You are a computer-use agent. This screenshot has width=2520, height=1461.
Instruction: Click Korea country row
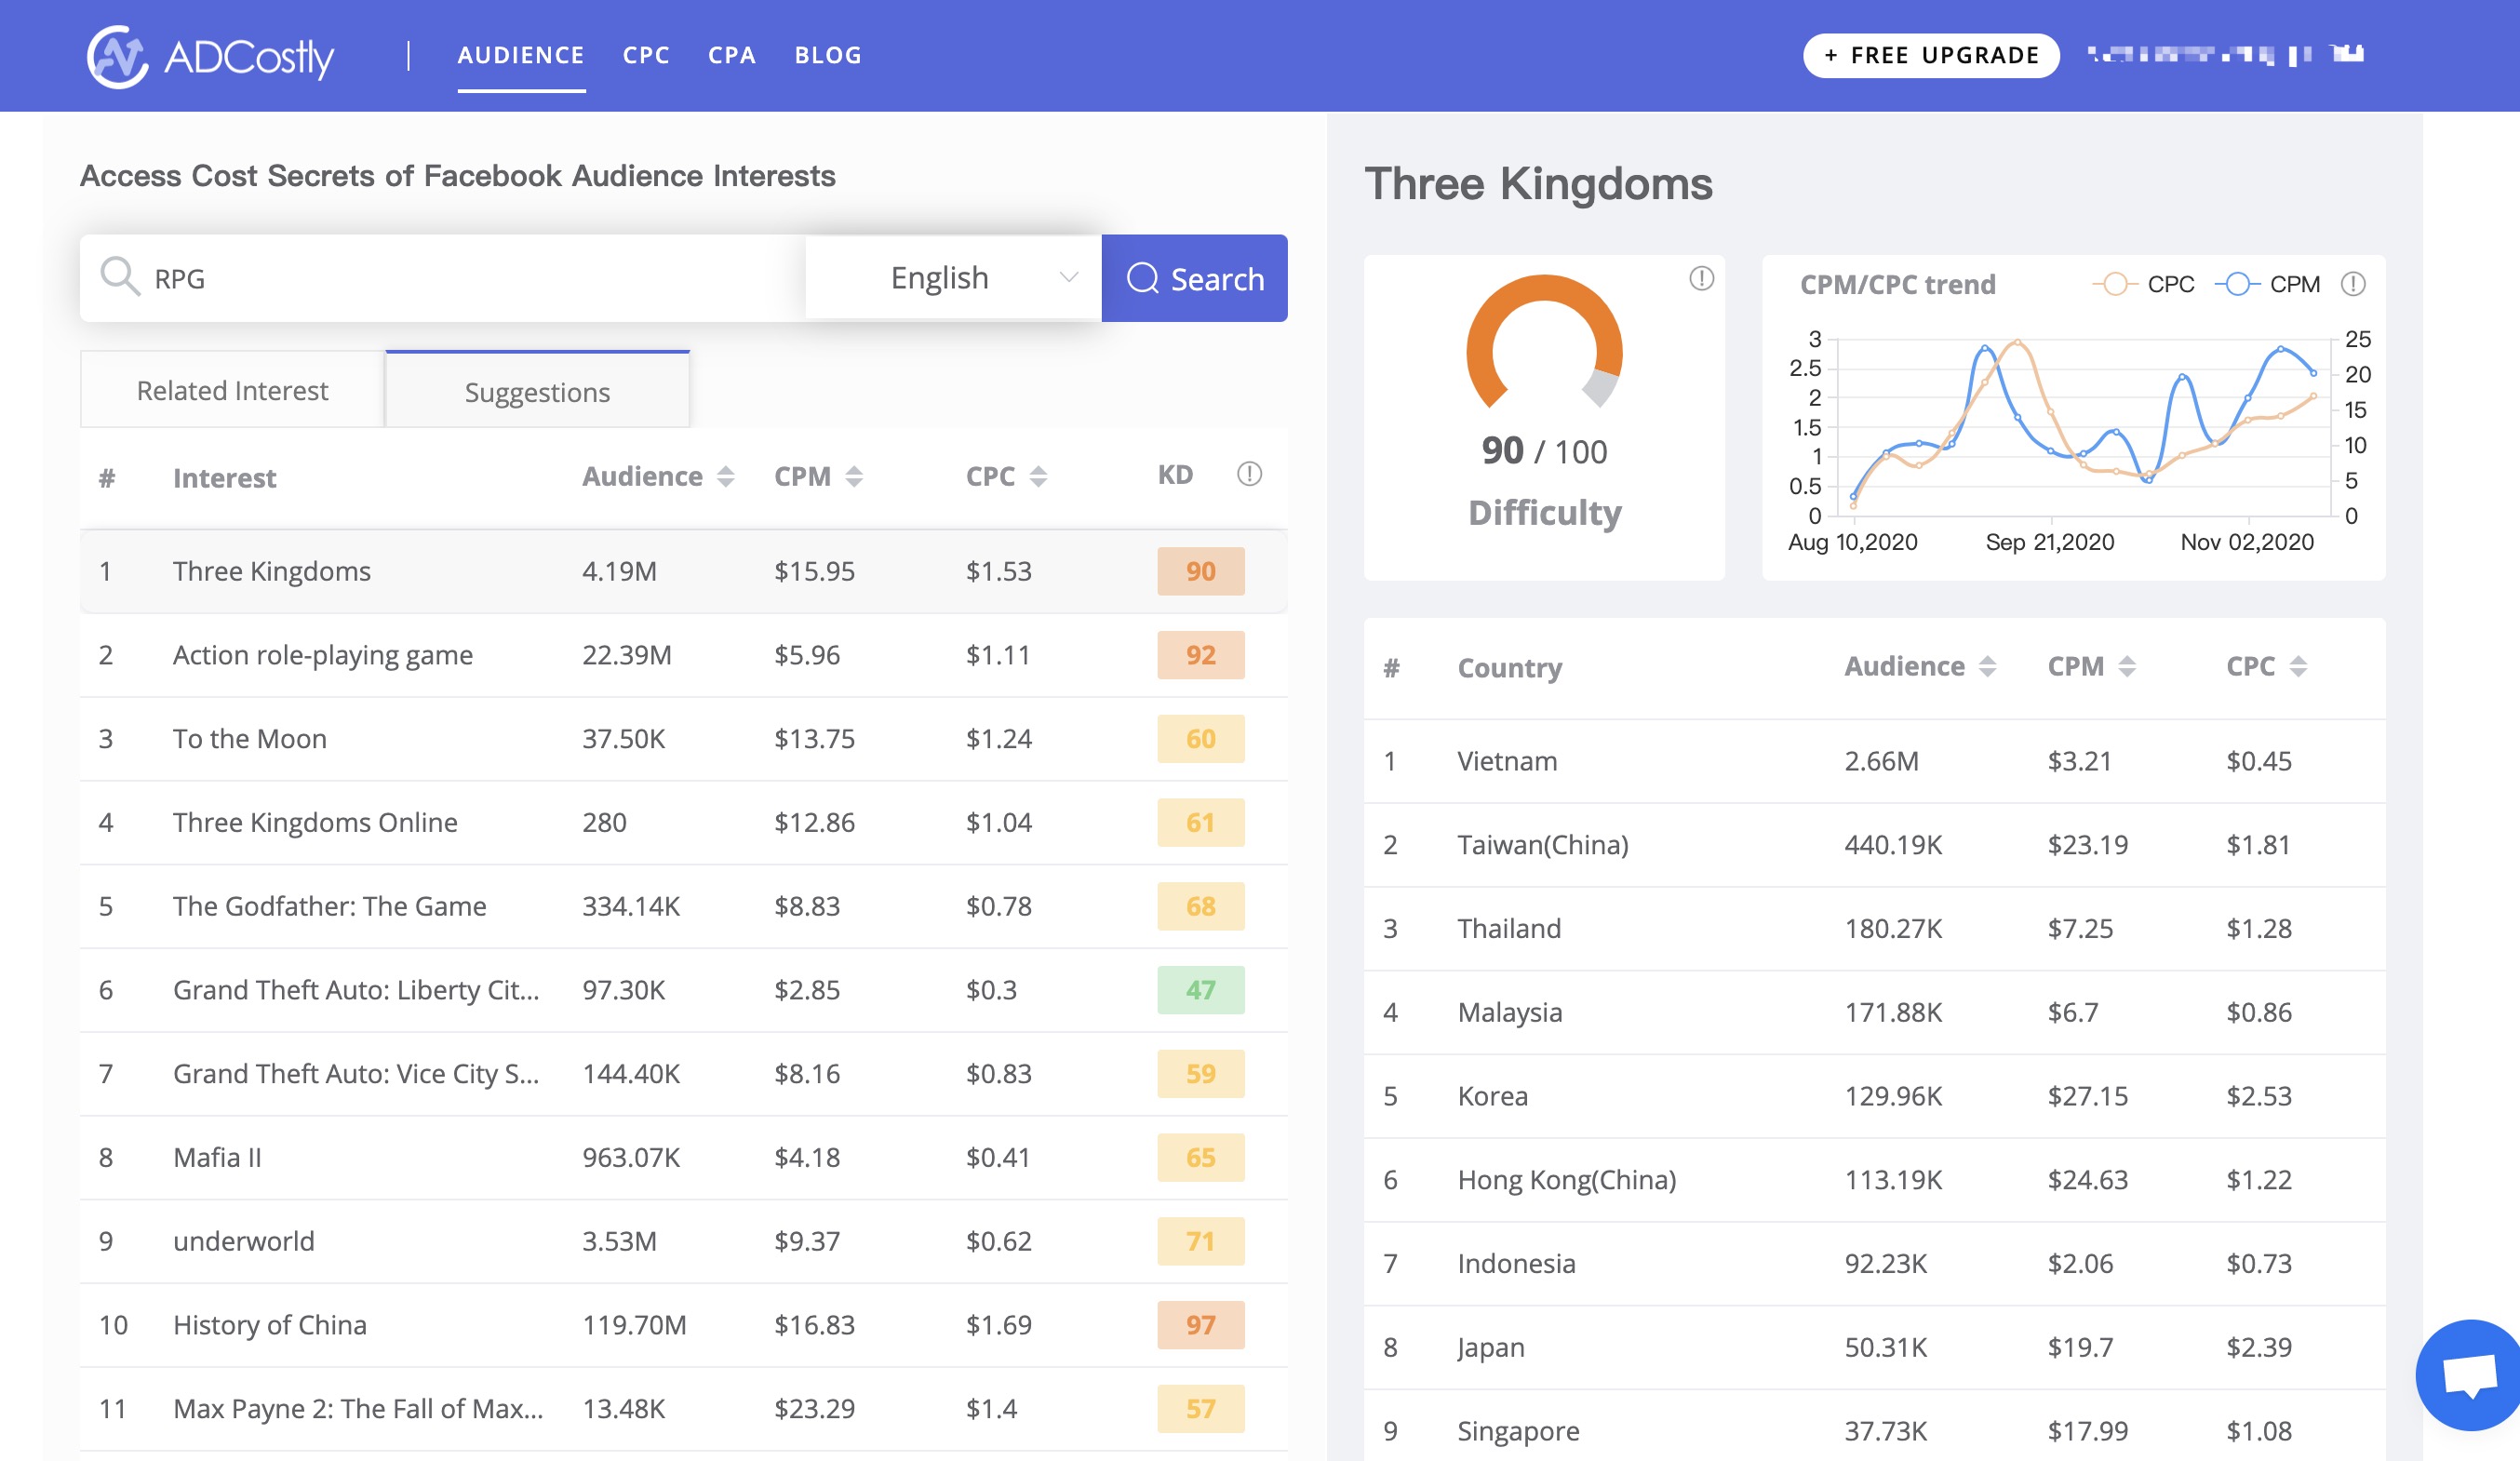pyautogui.click(x=1874, y=1096)
